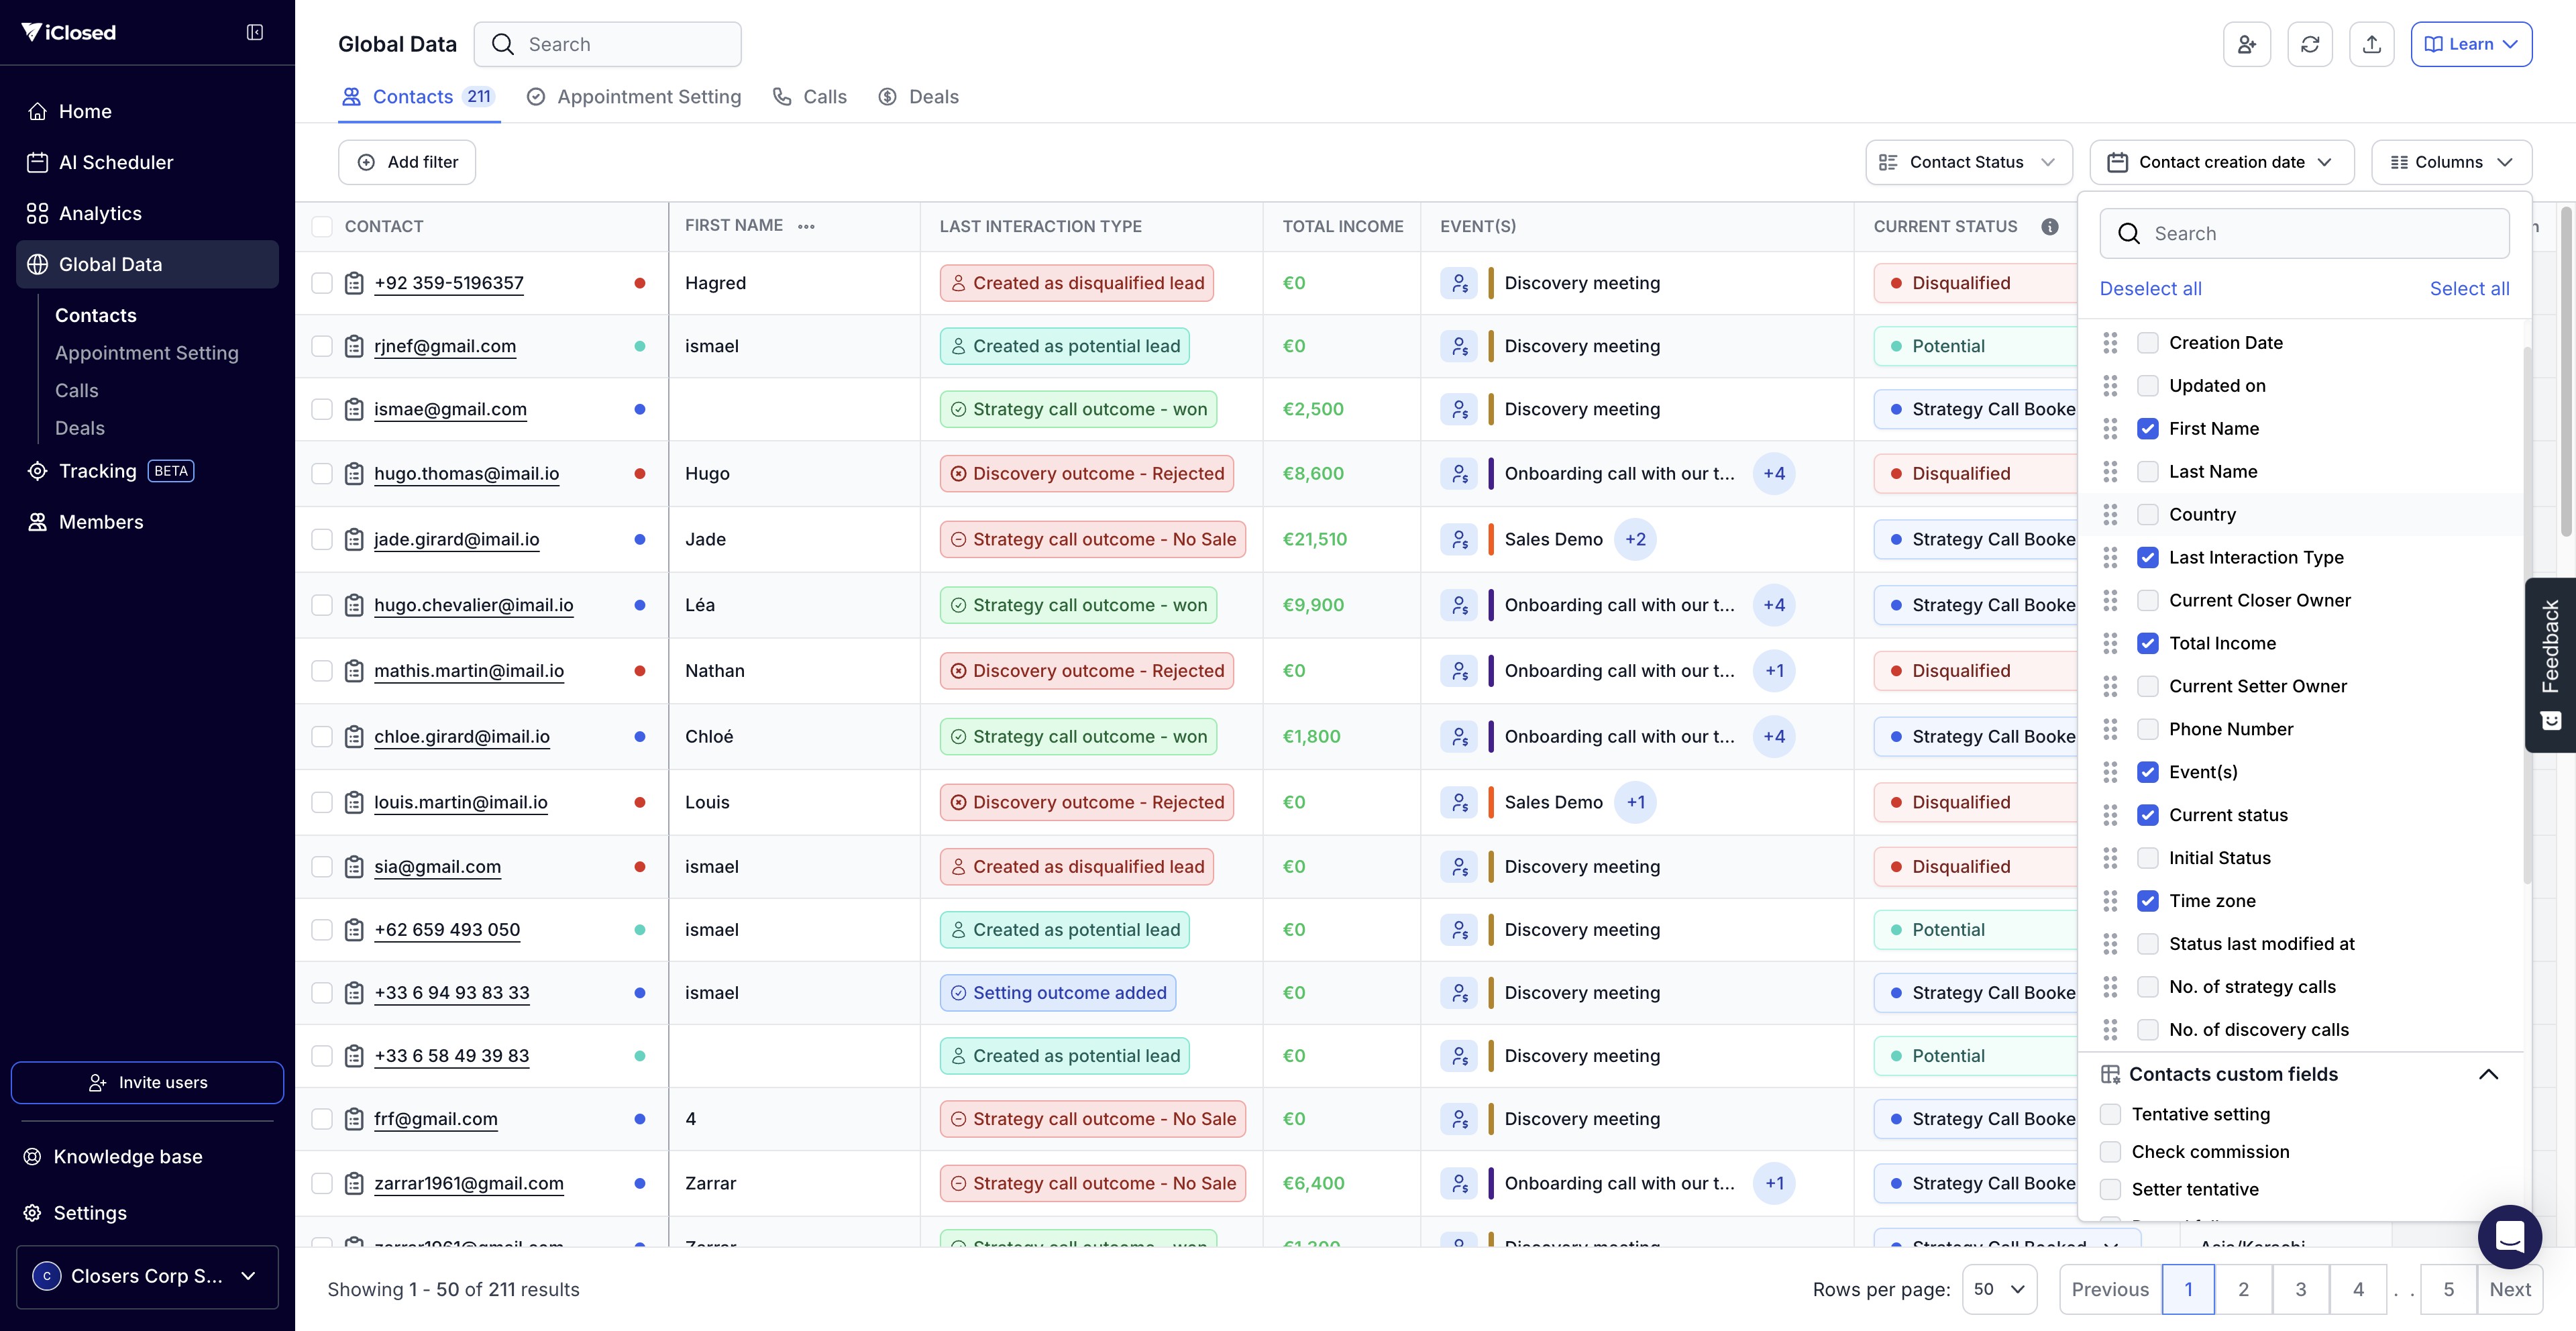
Task: Collapse the Contacts custom fields section
Action: tap(2488, 1074)
